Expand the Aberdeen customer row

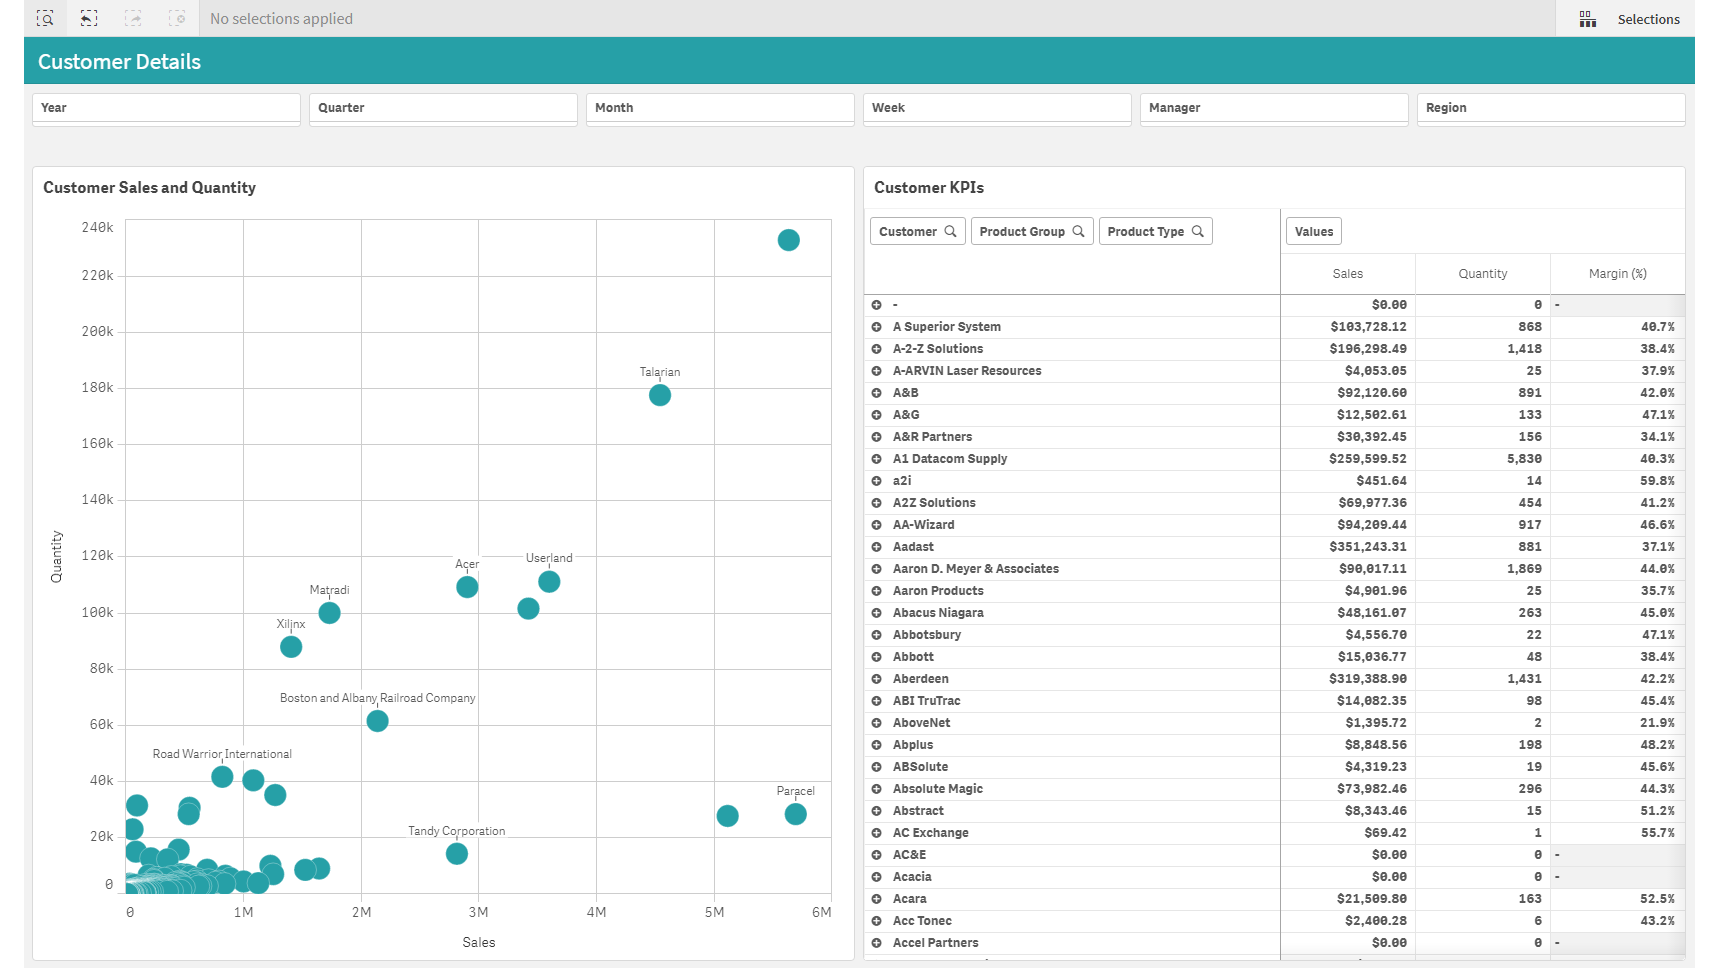[877, 678]
